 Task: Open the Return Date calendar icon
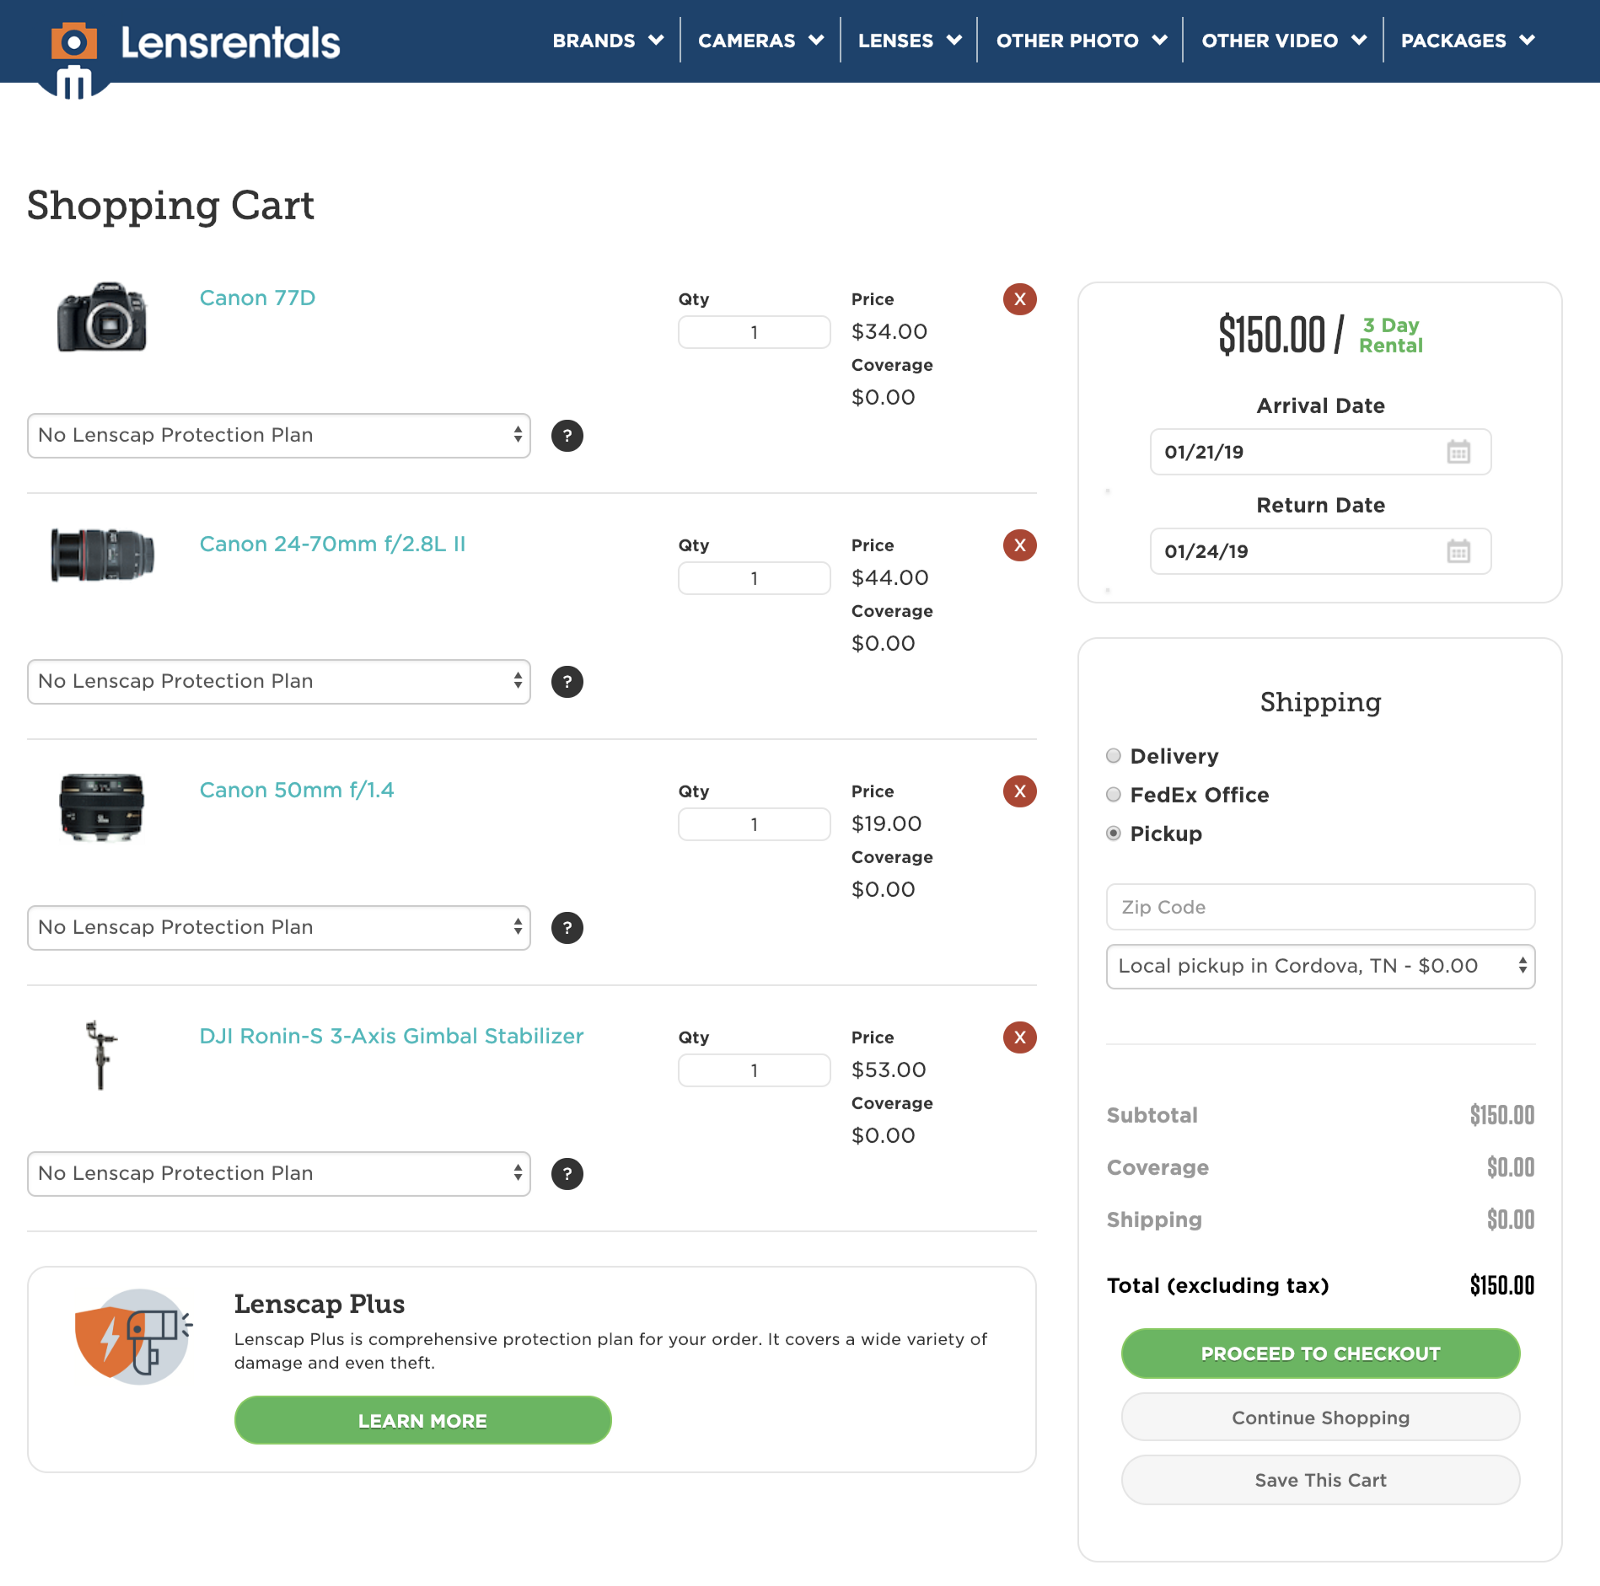[x=1459, y=551]
